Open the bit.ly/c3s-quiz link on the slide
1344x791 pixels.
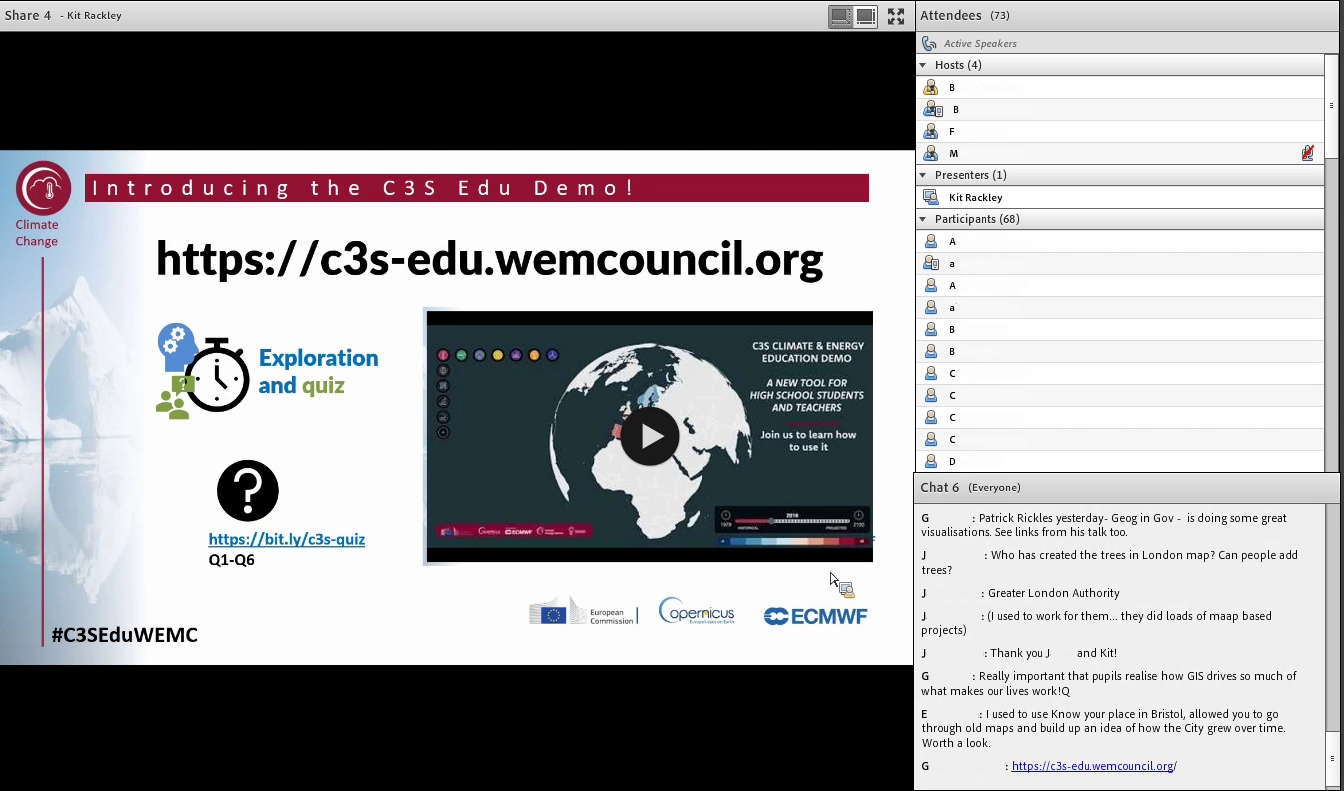pos(287,539)
